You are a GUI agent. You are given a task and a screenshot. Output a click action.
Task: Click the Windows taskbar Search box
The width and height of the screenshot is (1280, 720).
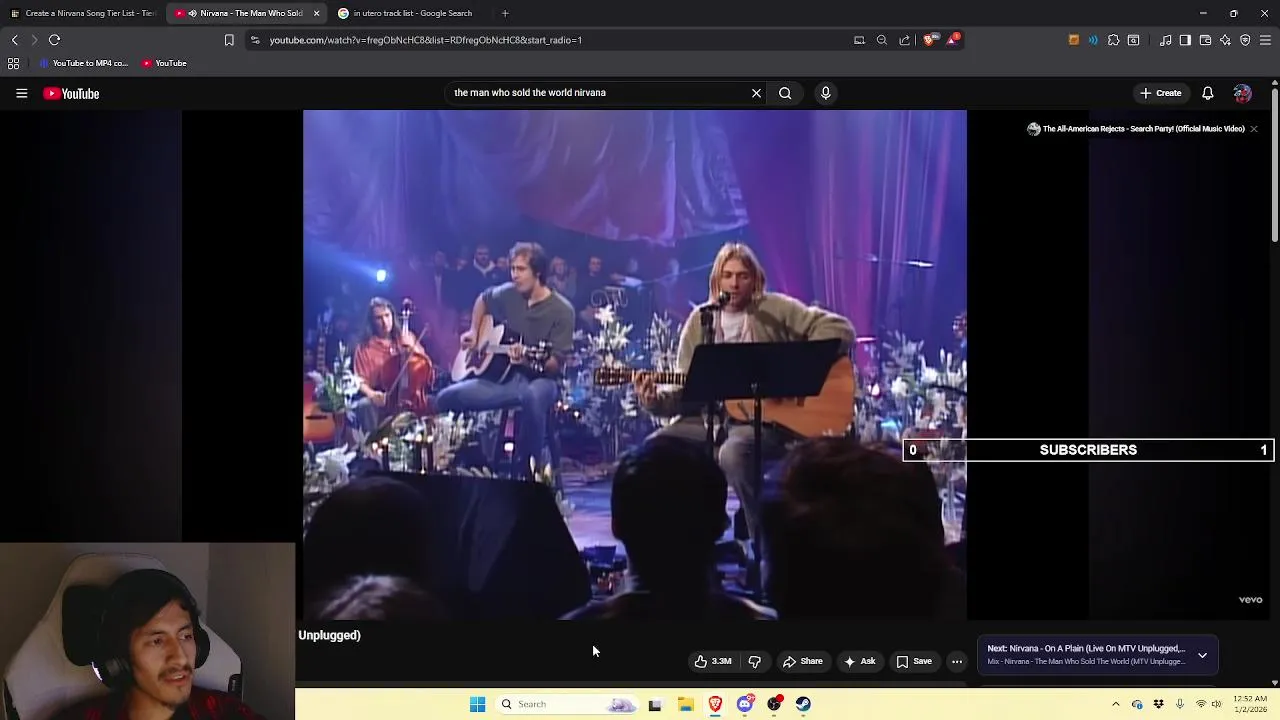567,704
